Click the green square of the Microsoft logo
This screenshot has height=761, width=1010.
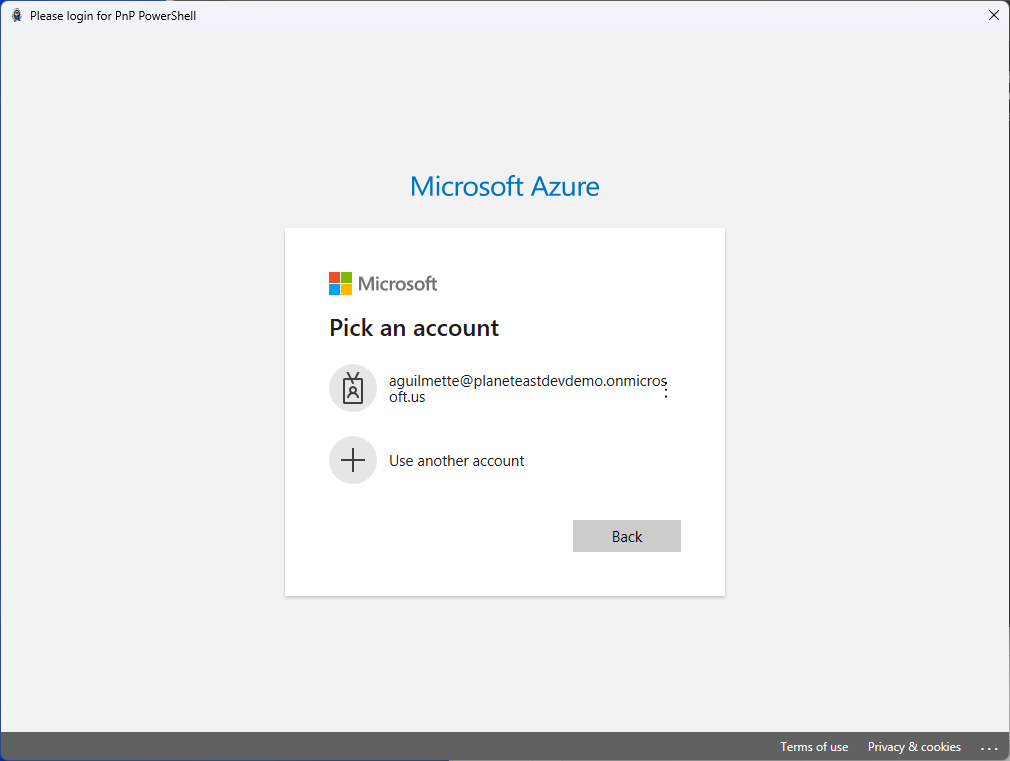point(346,277)
